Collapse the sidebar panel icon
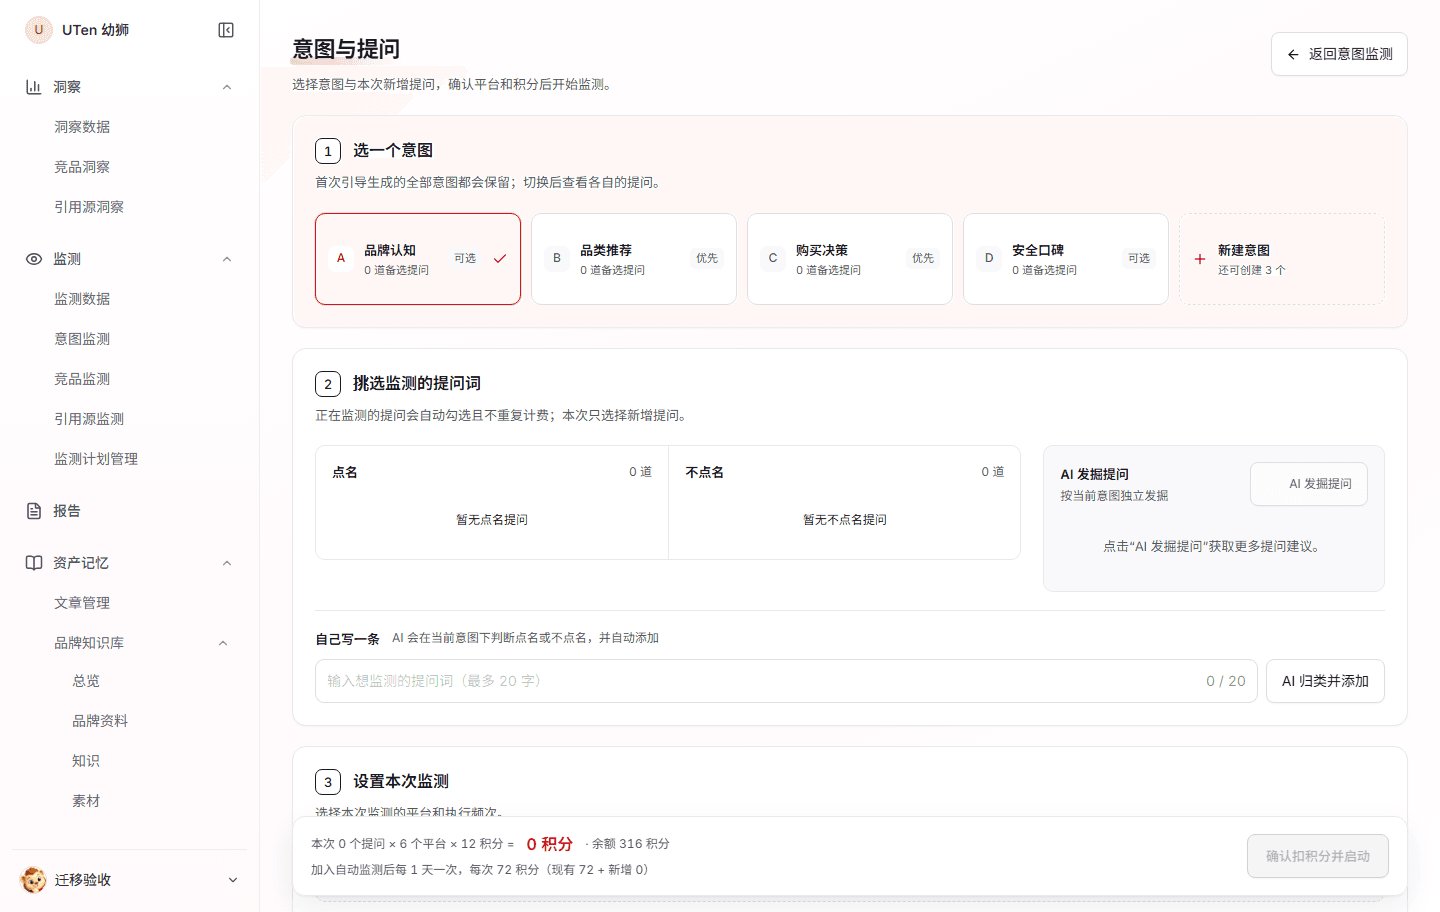 coord(226,30)
